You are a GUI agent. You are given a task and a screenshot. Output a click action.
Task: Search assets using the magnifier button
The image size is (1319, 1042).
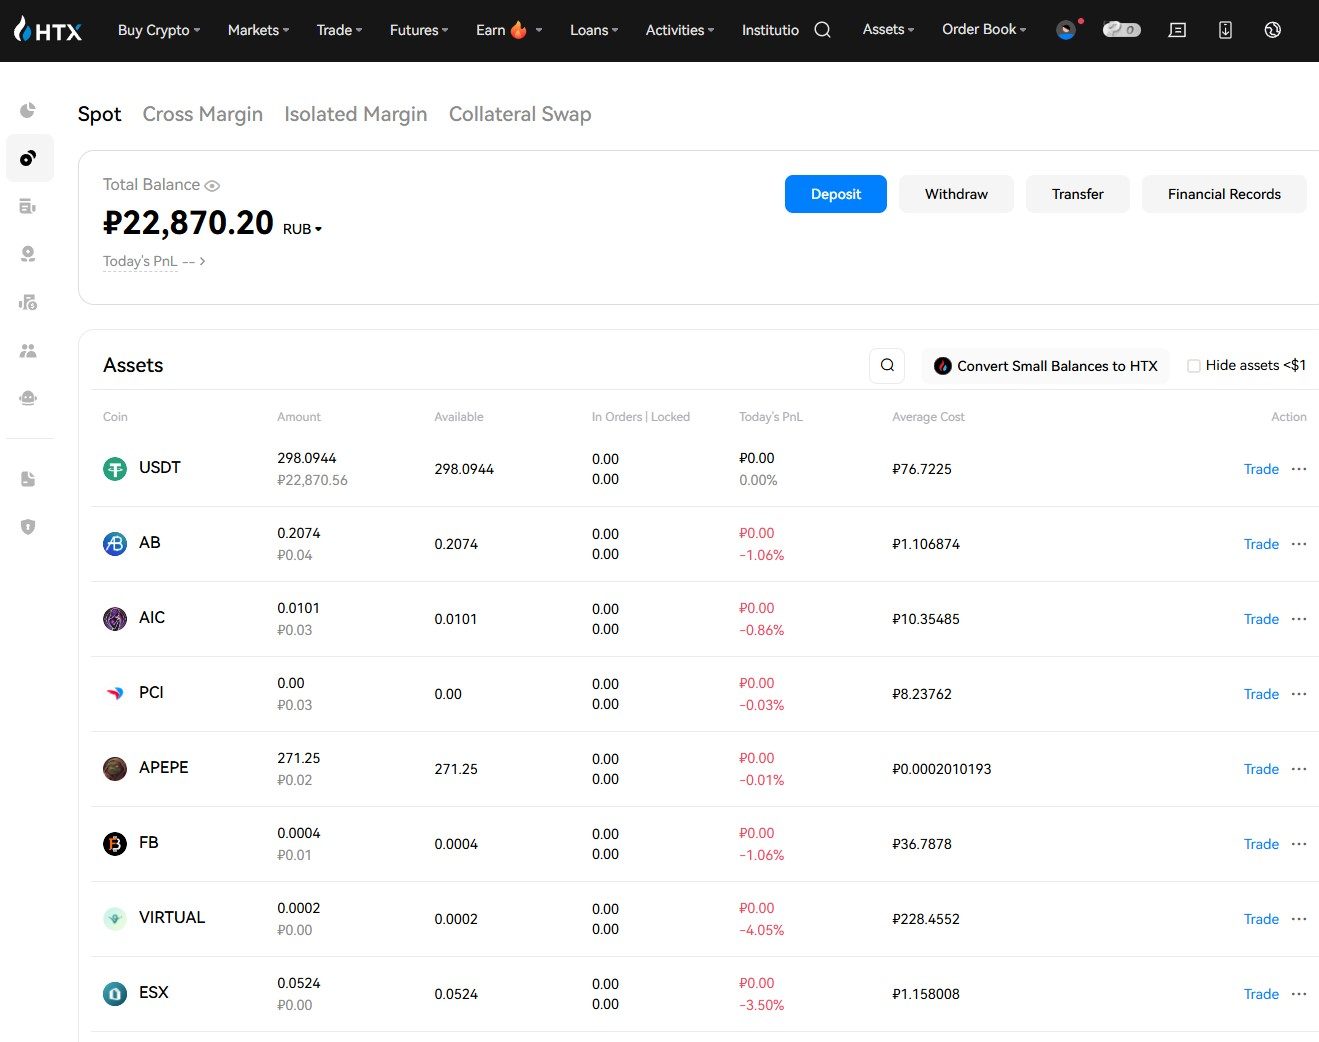coord(887,366)
